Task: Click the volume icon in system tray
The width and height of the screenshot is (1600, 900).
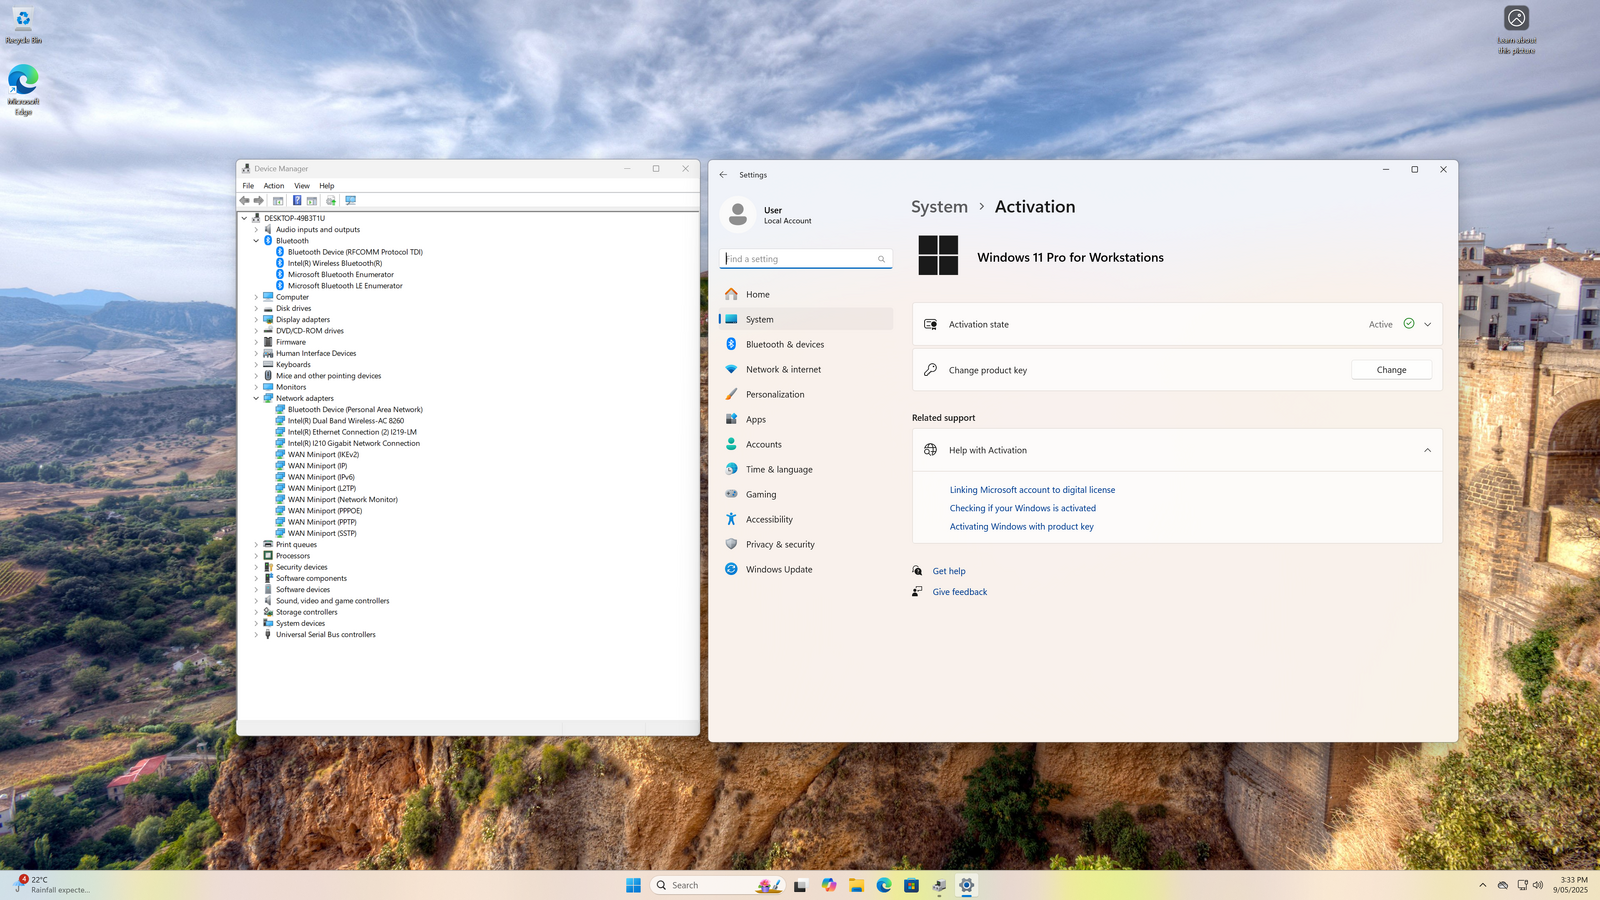Action: [x=1538, y=885]
